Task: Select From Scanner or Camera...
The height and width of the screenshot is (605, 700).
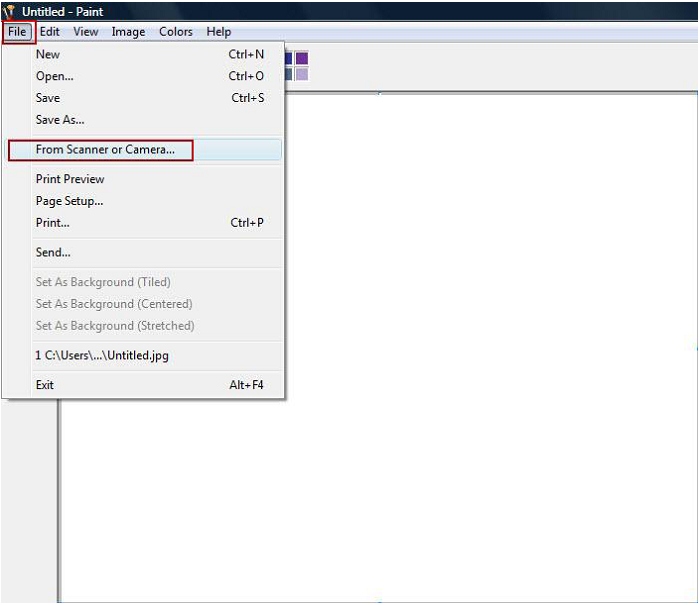Action: (105, 150)
